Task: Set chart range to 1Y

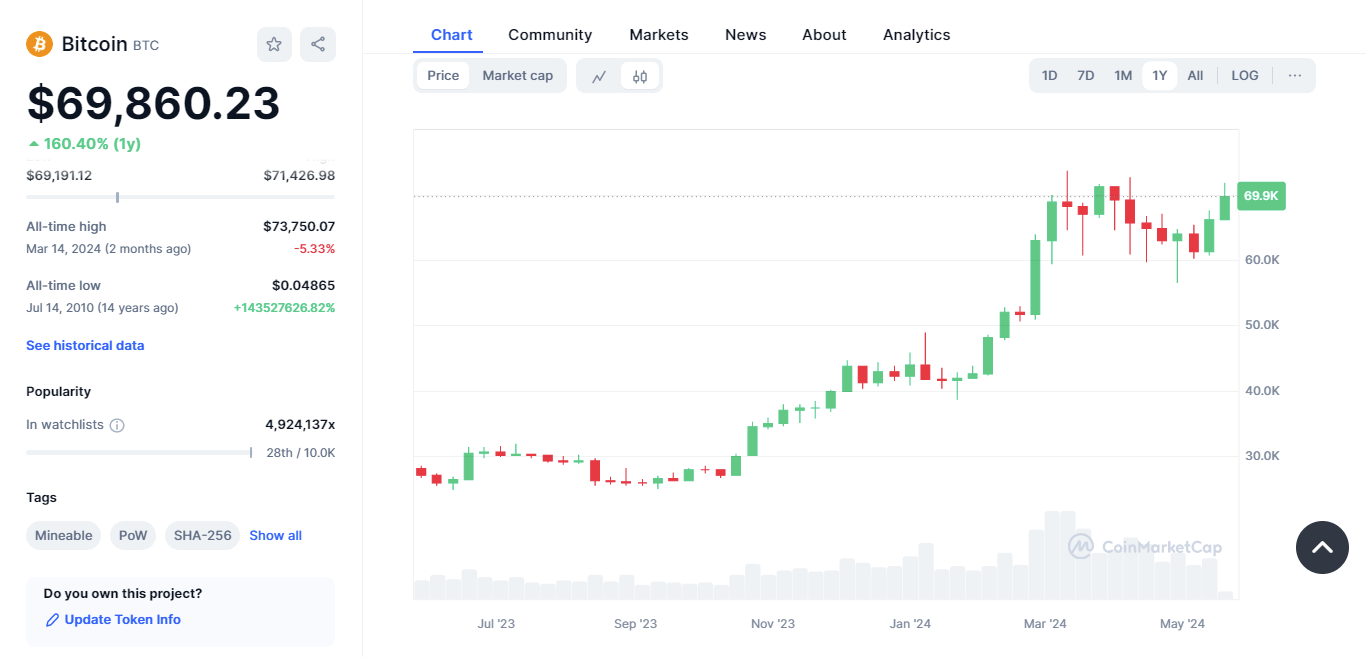Action: coord(1159,75)
